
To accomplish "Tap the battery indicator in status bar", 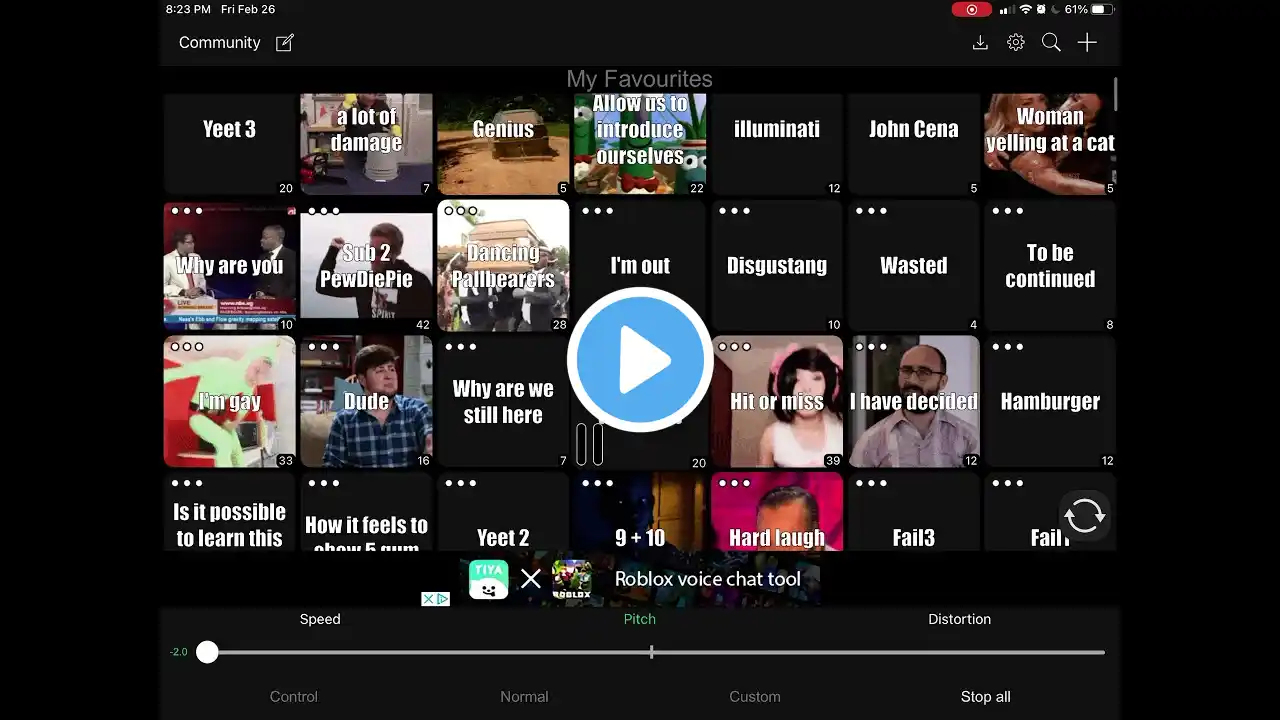I will [x=1102, y=9].
